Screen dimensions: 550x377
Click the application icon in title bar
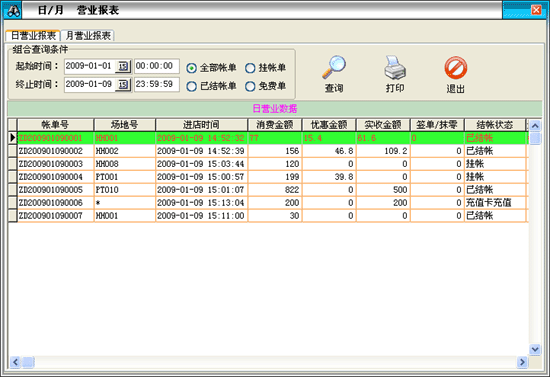13,11
